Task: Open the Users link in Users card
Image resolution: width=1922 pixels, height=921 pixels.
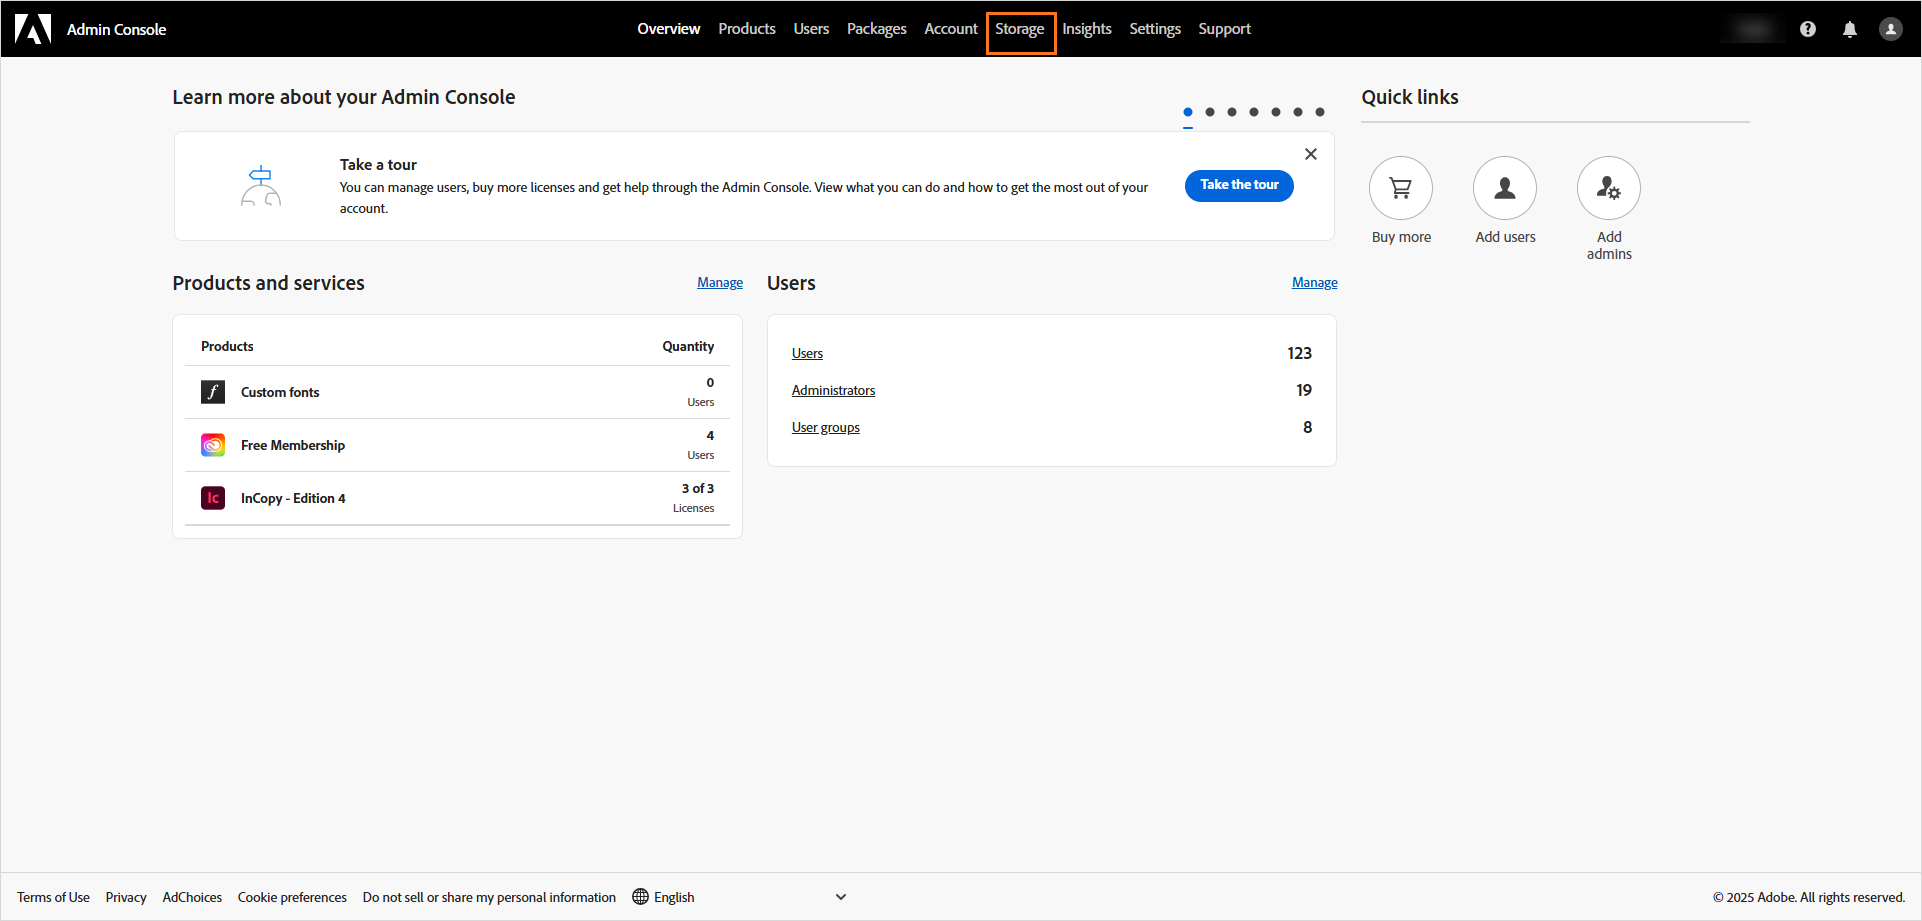Action: tap(807, 353)
